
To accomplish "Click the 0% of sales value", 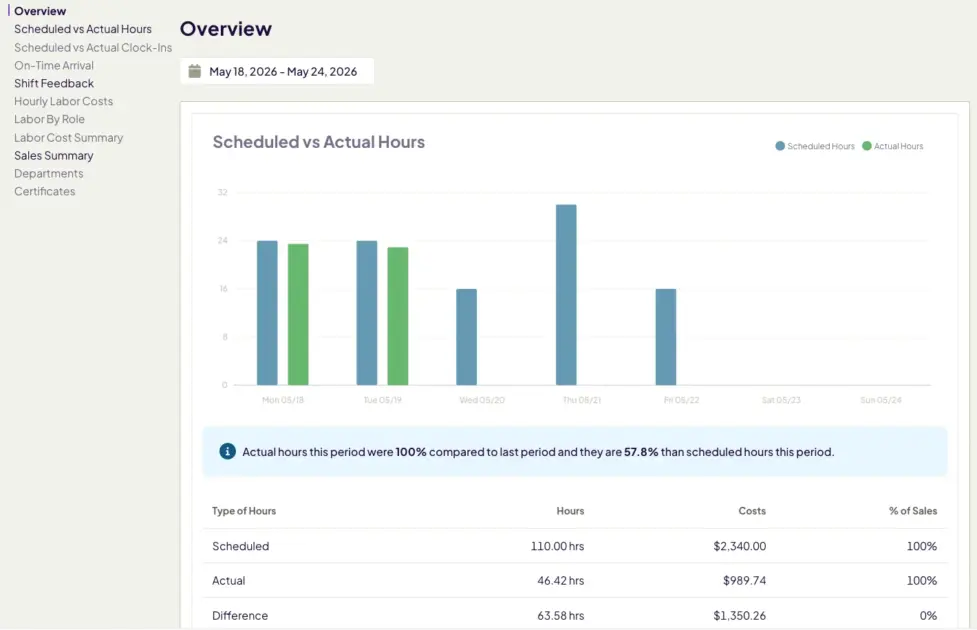I will click(x=928, y=616).
